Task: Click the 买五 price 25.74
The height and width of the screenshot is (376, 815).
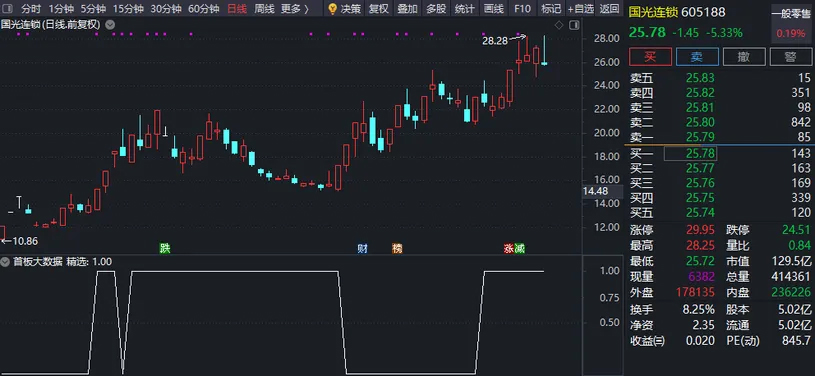Action: 700,212
